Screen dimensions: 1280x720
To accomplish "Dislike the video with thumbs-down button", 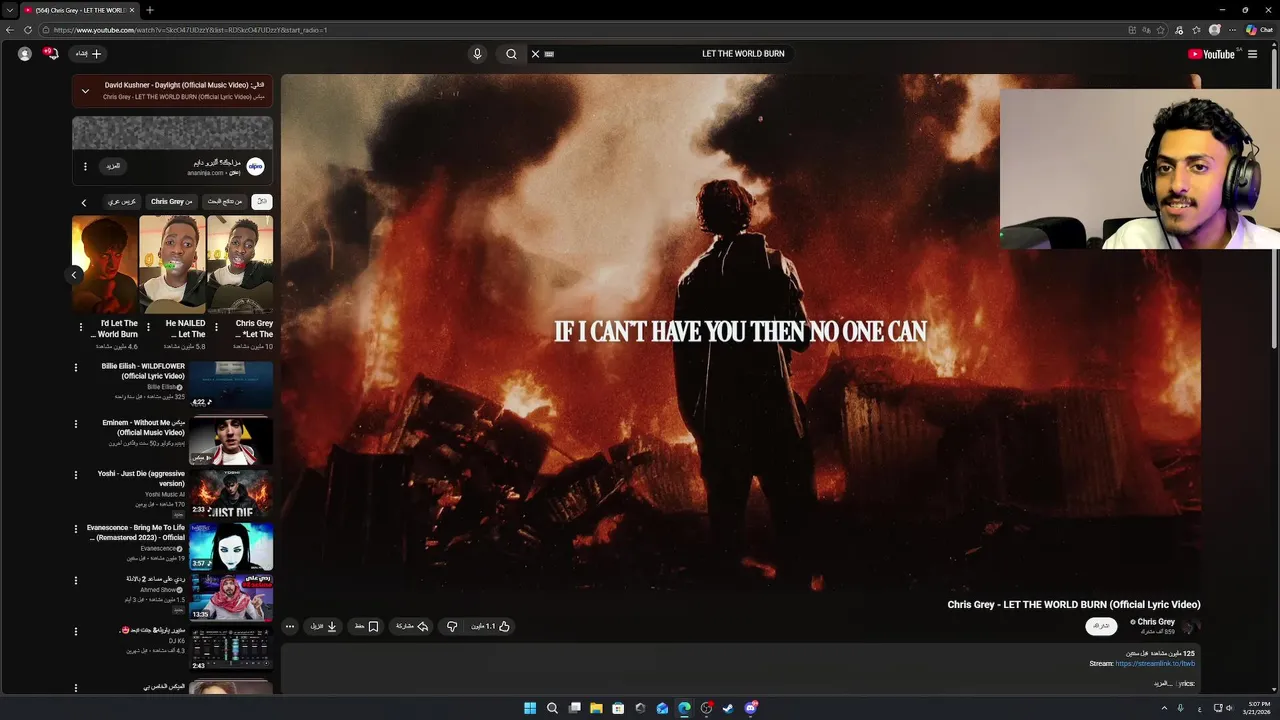I will (x=452, y=626).
